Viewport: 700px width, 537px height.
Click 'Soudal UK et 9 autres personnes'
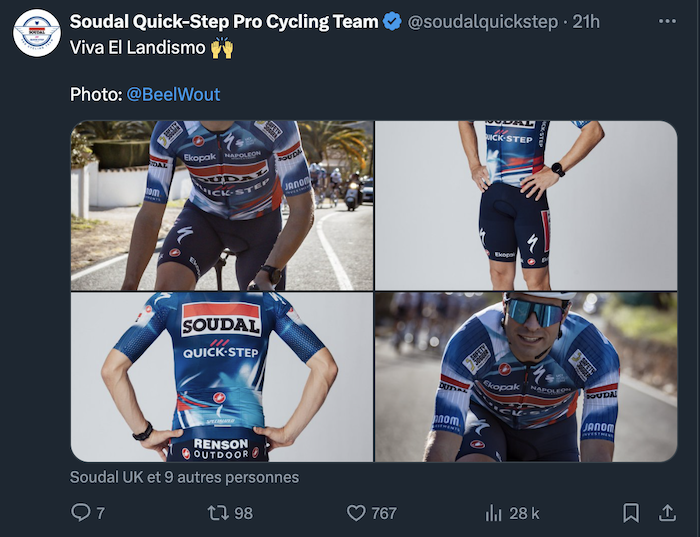(x=184, y=477)
